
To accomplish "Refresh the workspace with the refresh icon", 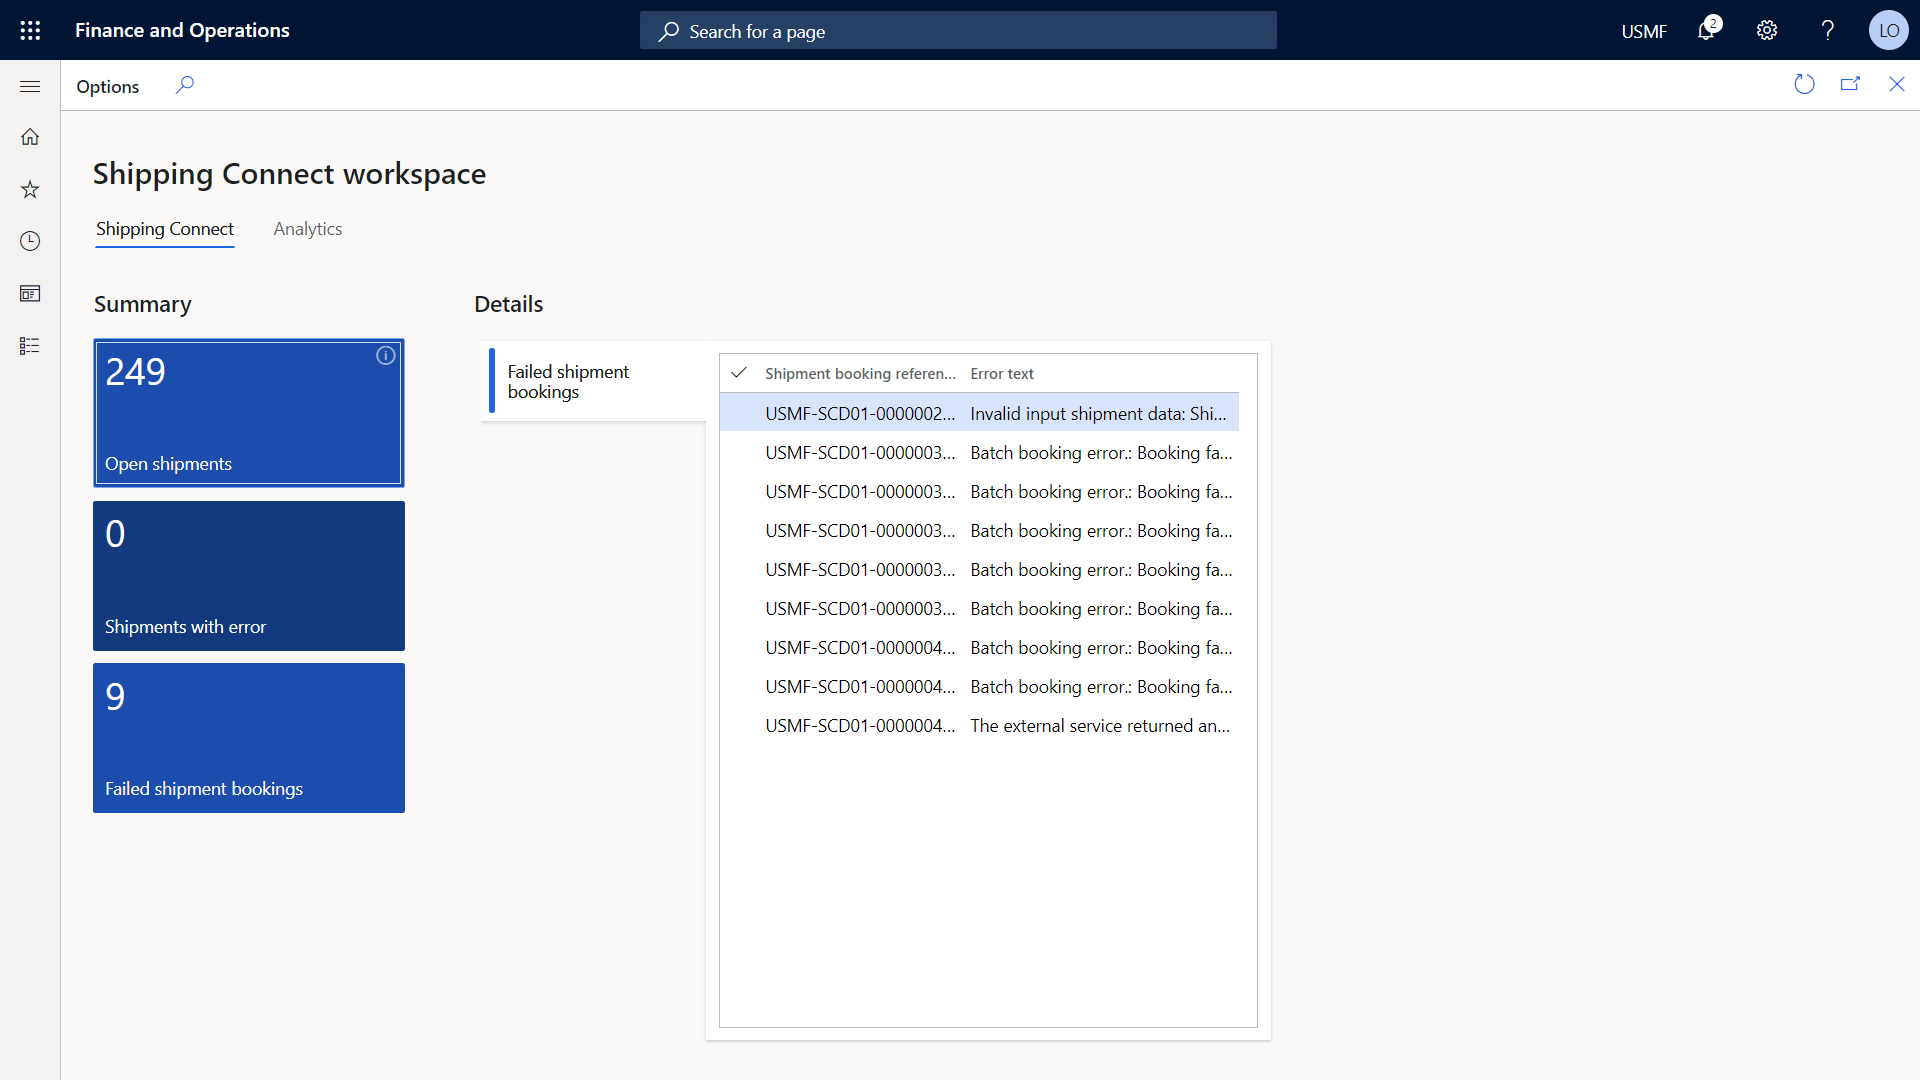I will pos(1804,84).
